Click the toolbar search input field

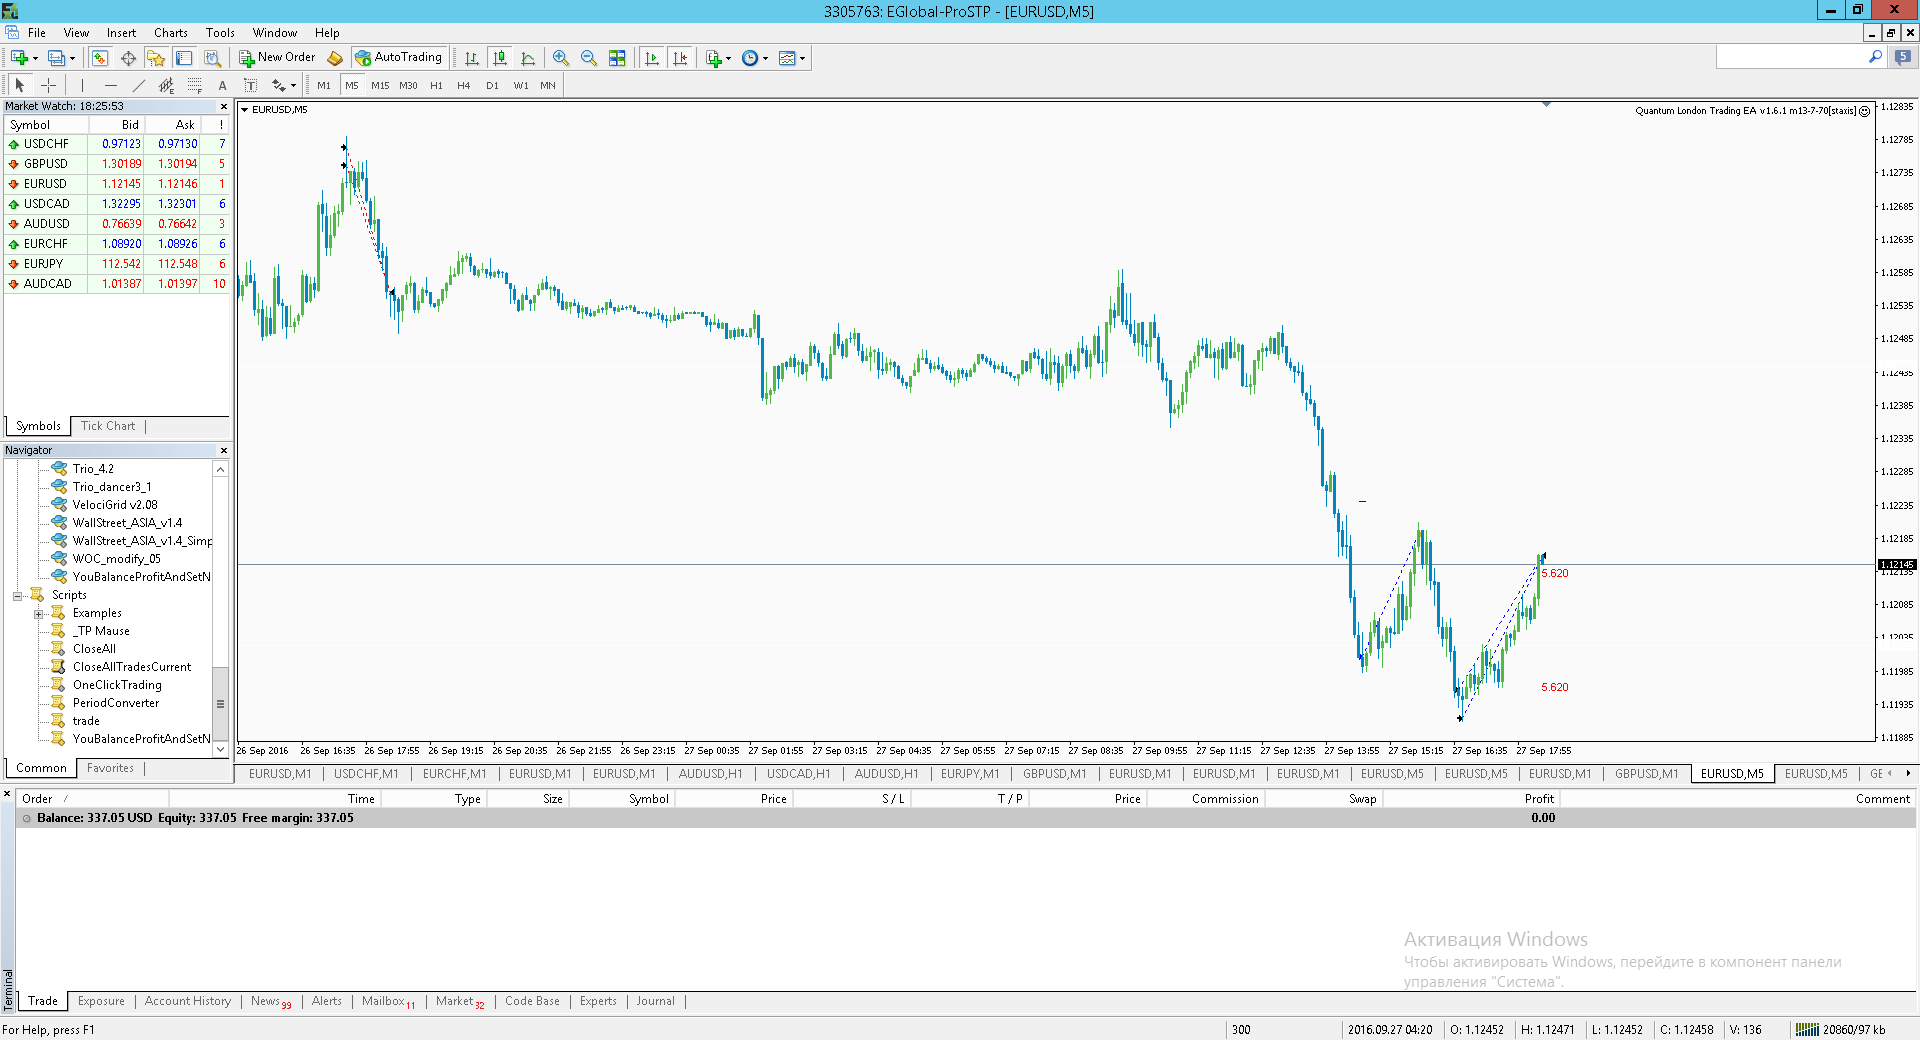1791,58
